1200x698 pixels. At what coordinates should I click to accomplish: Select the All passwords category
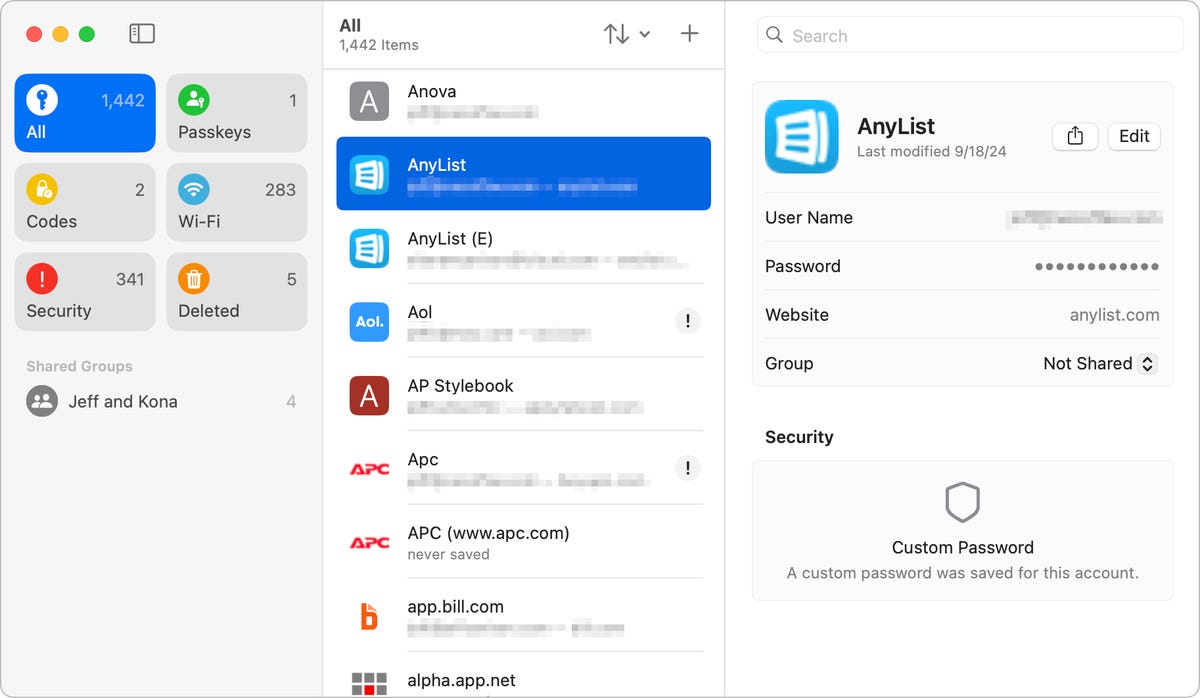coord(85,113)
